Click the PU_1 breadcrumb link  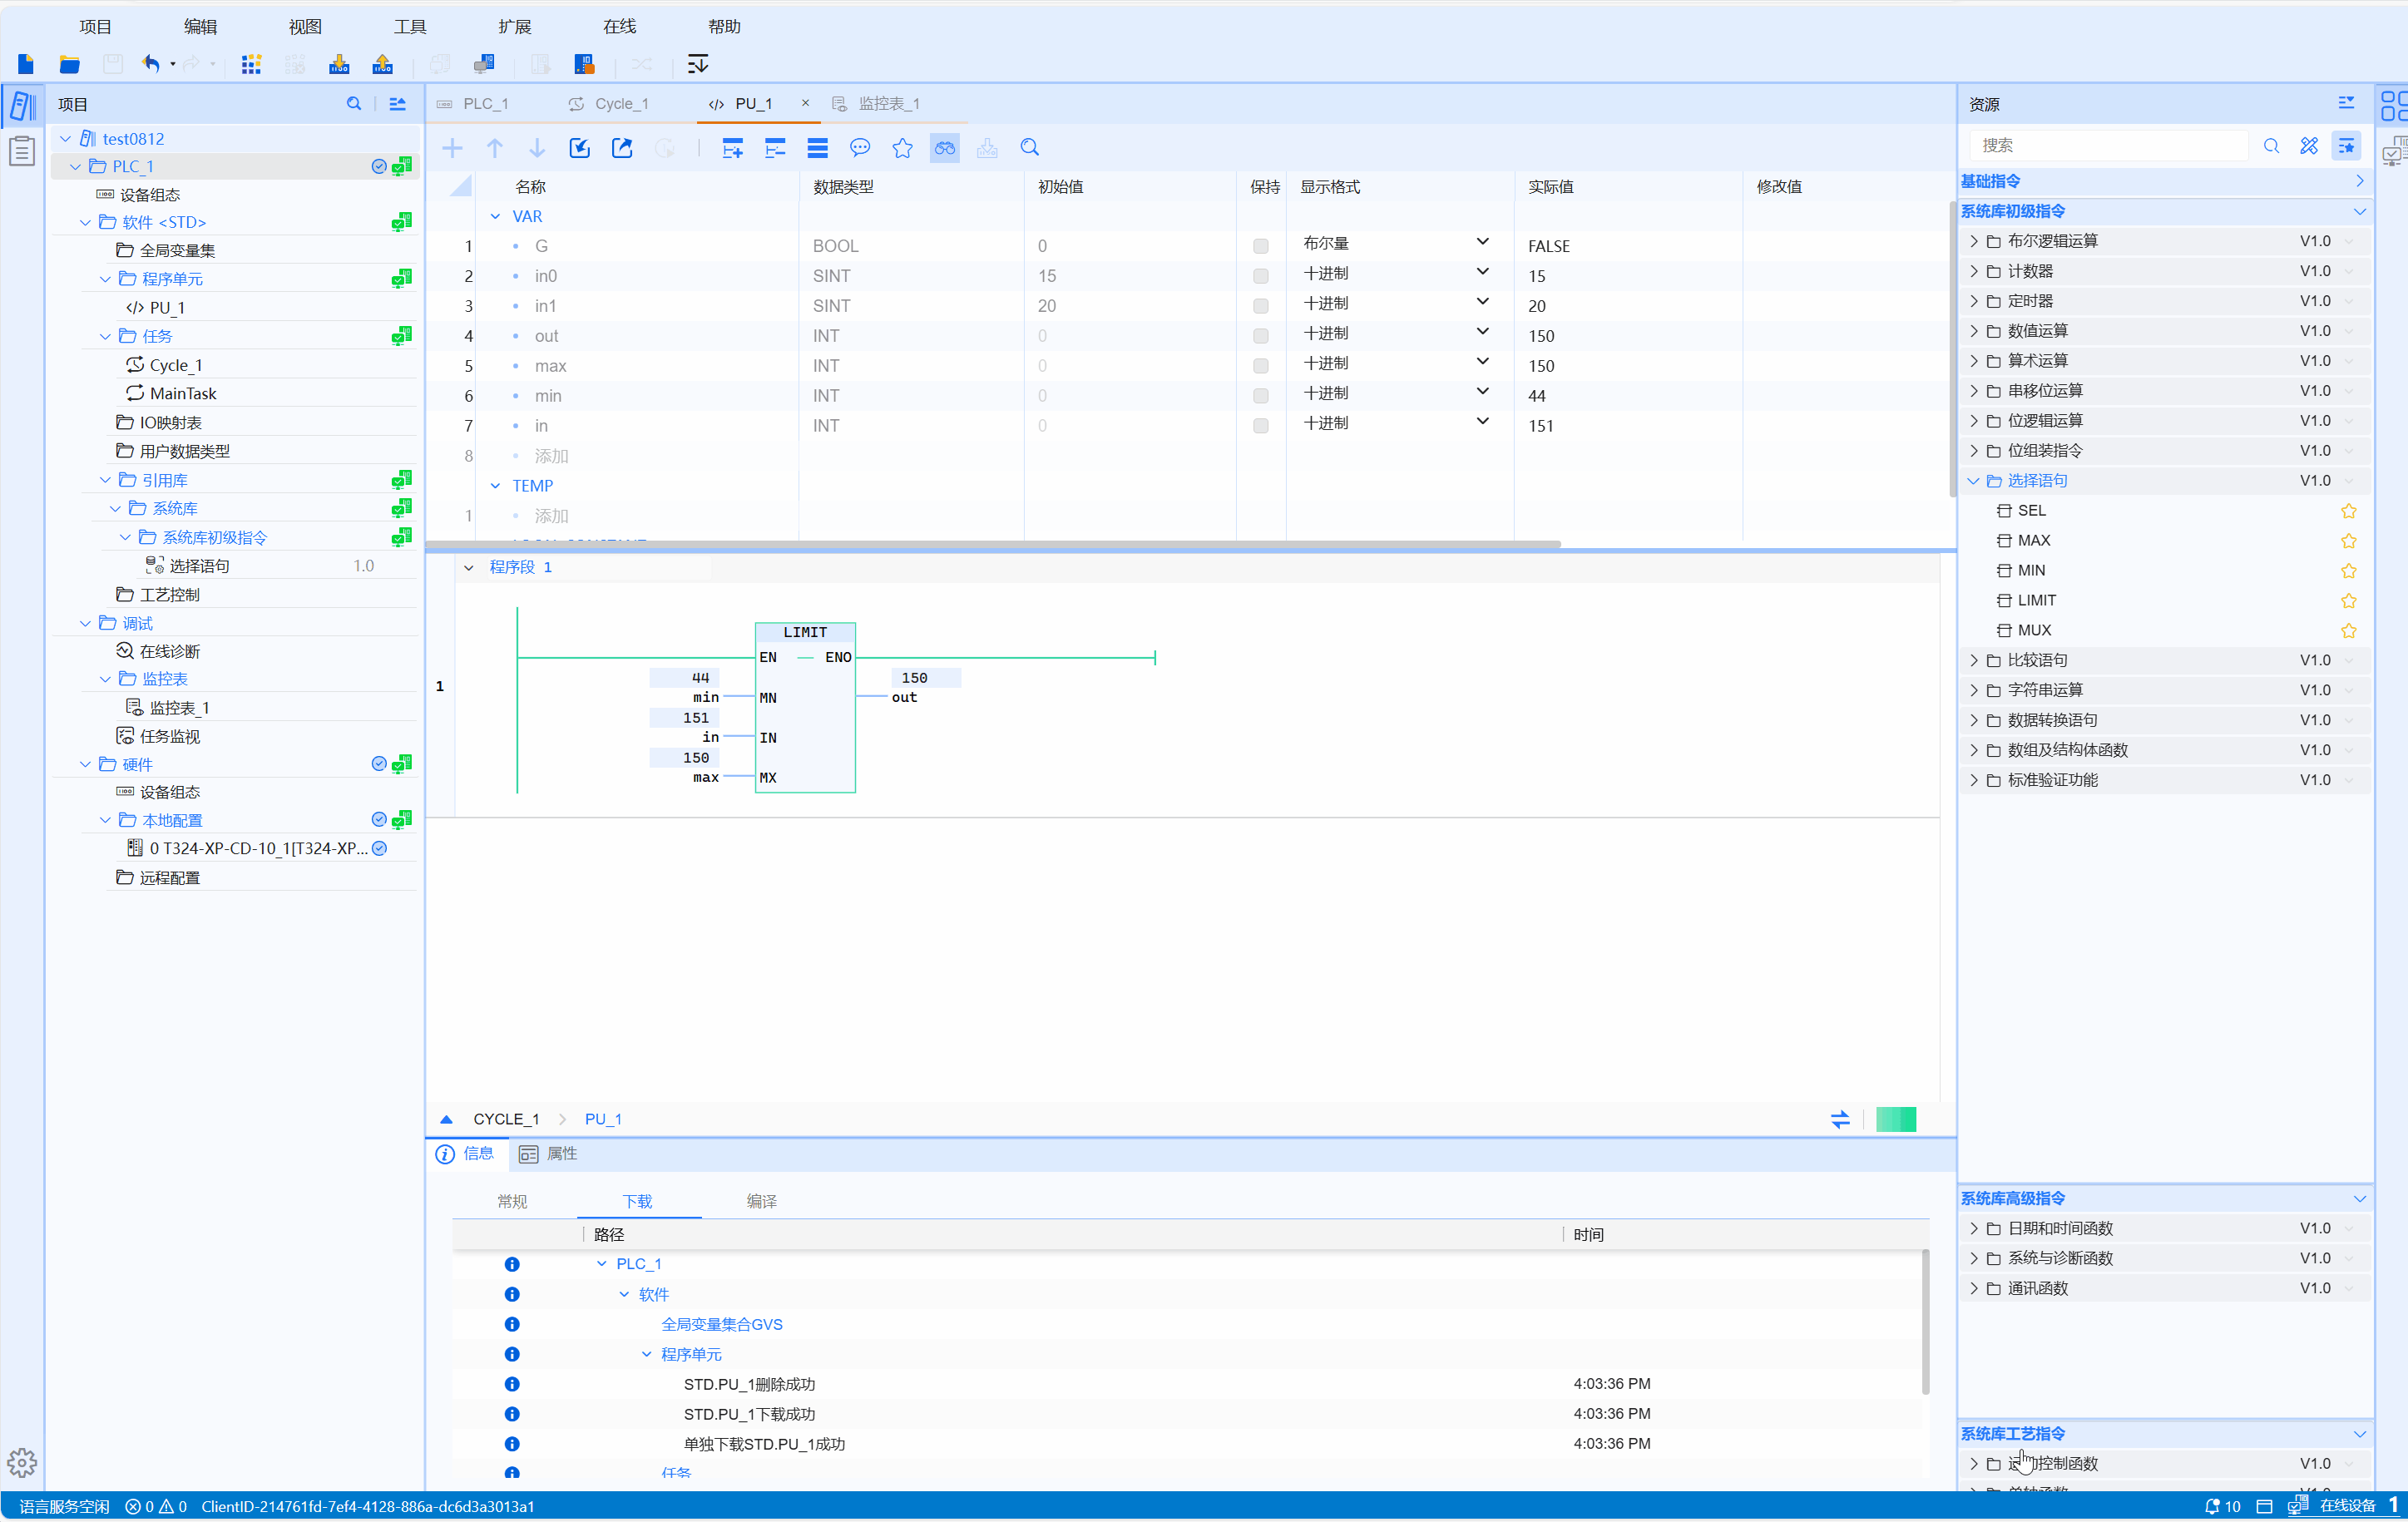(603, 1119)
